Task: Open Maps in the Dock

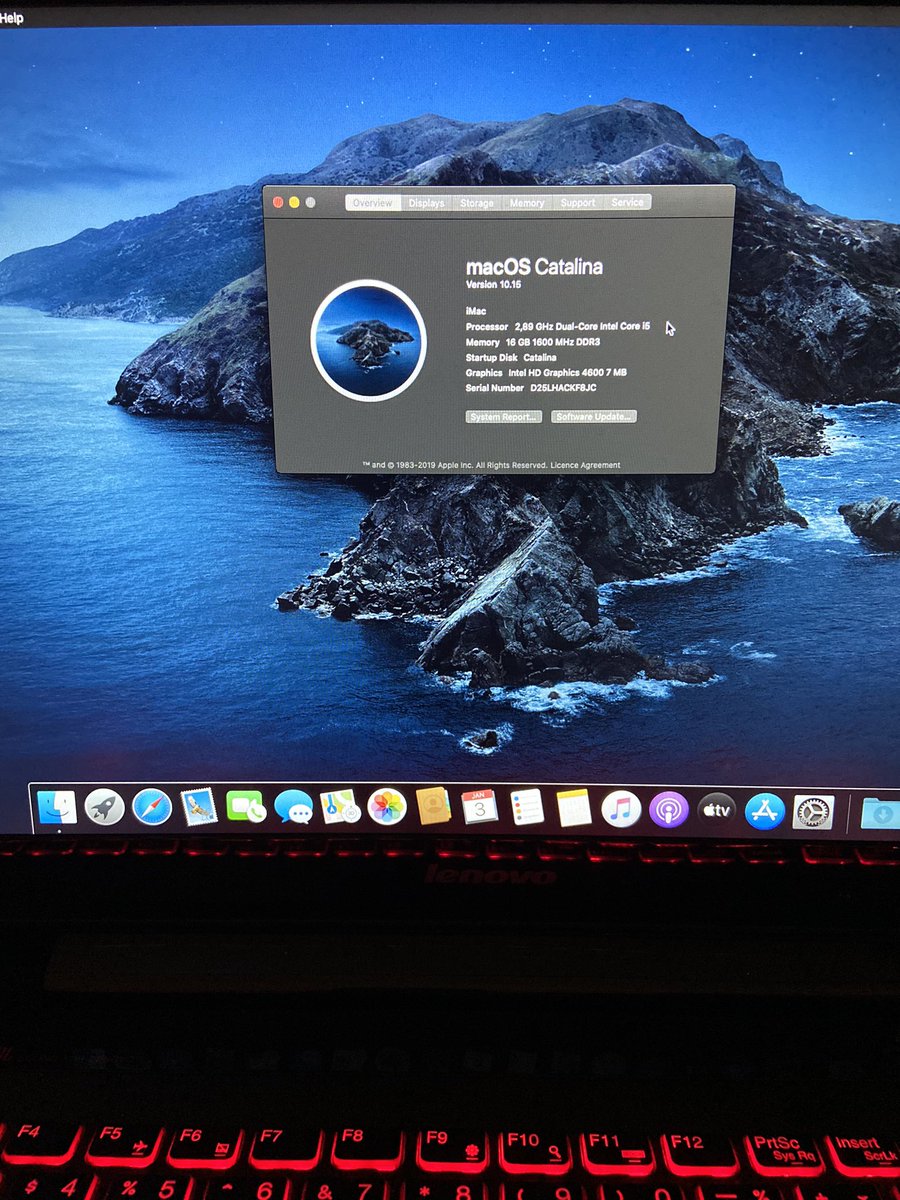Action: (340, 806)
